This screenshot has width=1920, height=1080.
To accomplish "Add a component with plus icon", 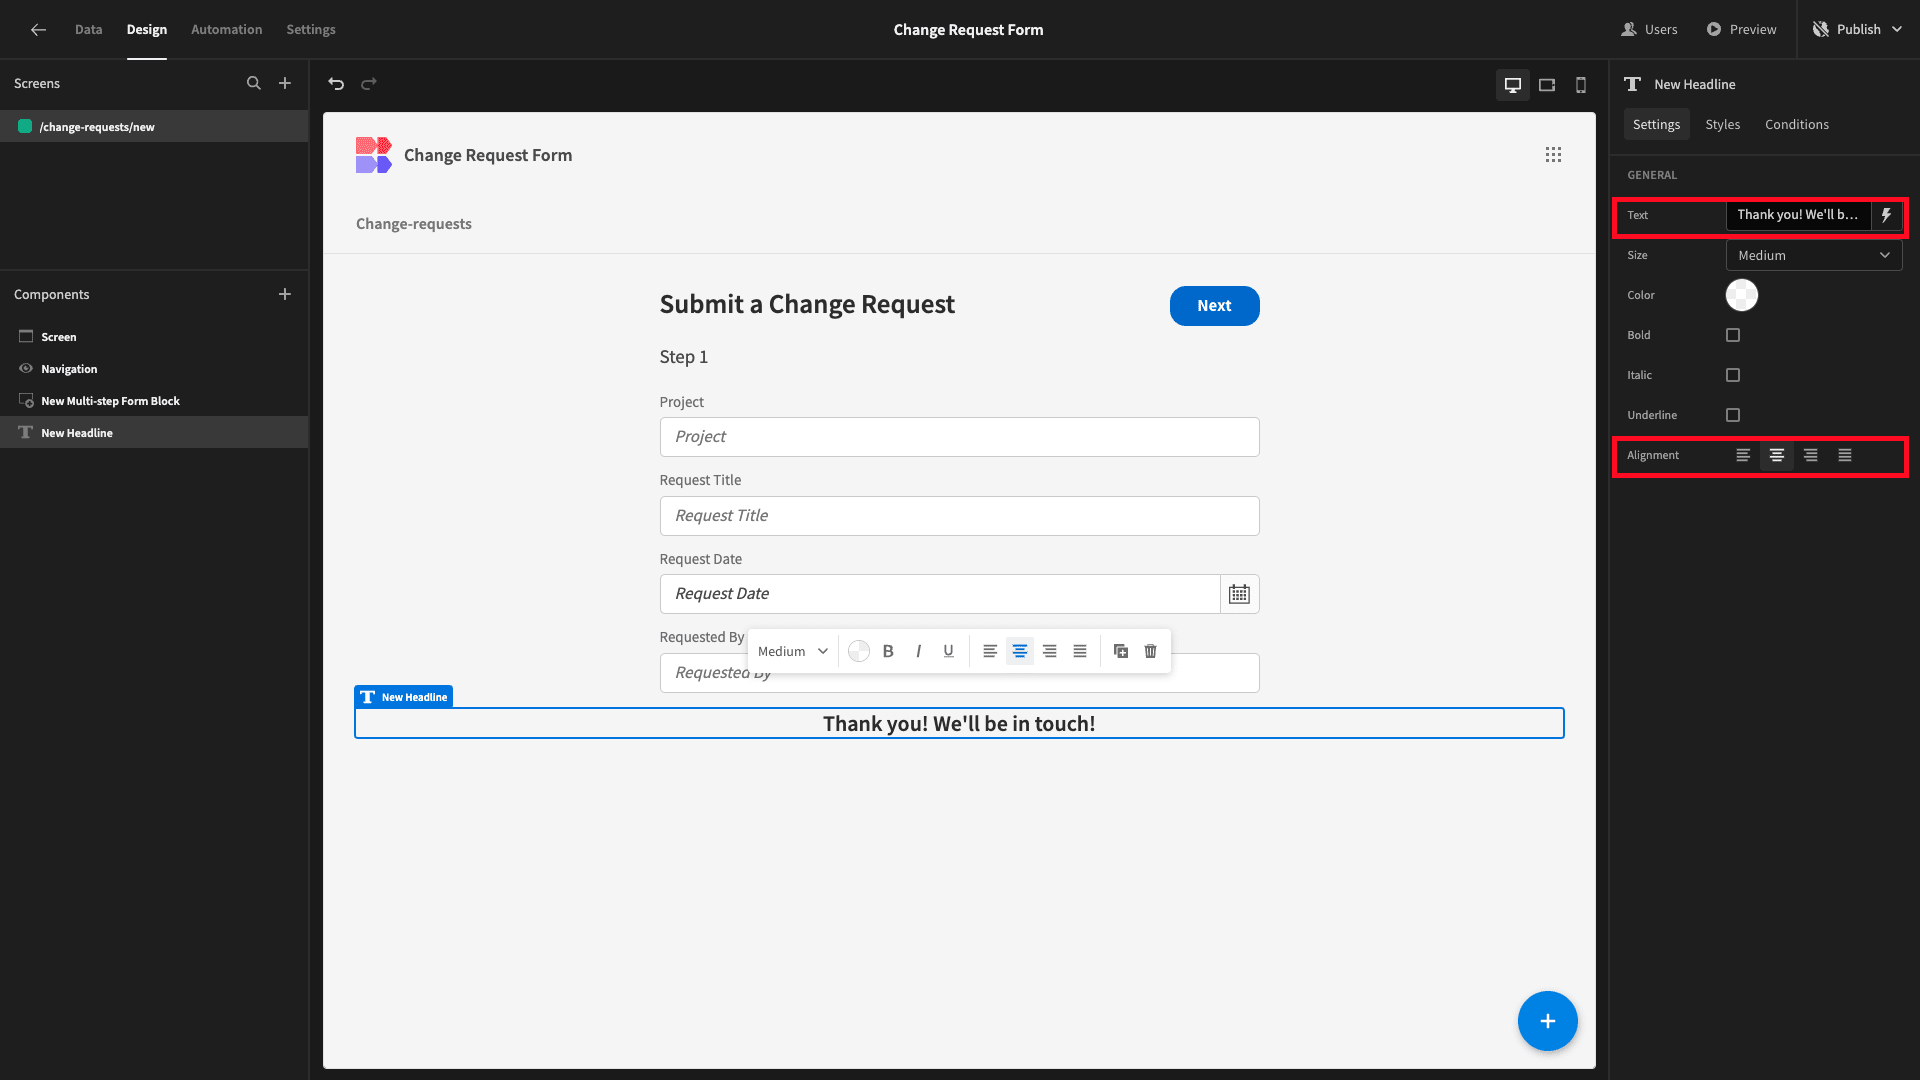I will (x=285, y=294).
